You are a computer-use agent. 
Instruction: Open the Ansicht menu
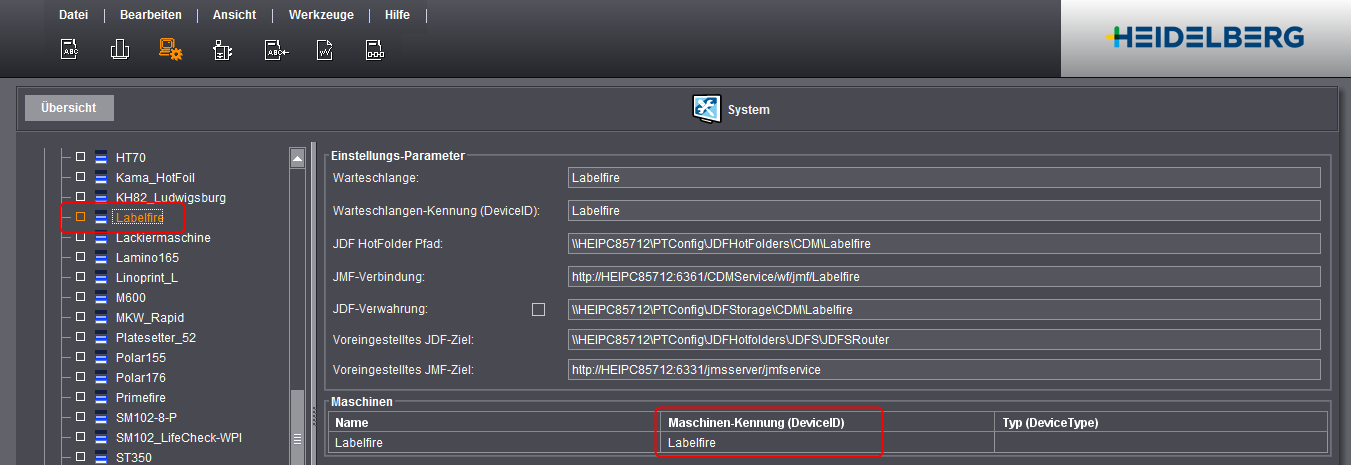pos(234,15)
